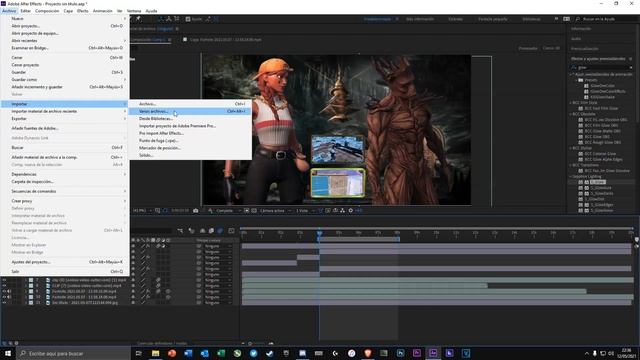The image size is (640, 360).
Task: Collapse the Sapphire Lighting effects group
Action: [x=571, y=176]
